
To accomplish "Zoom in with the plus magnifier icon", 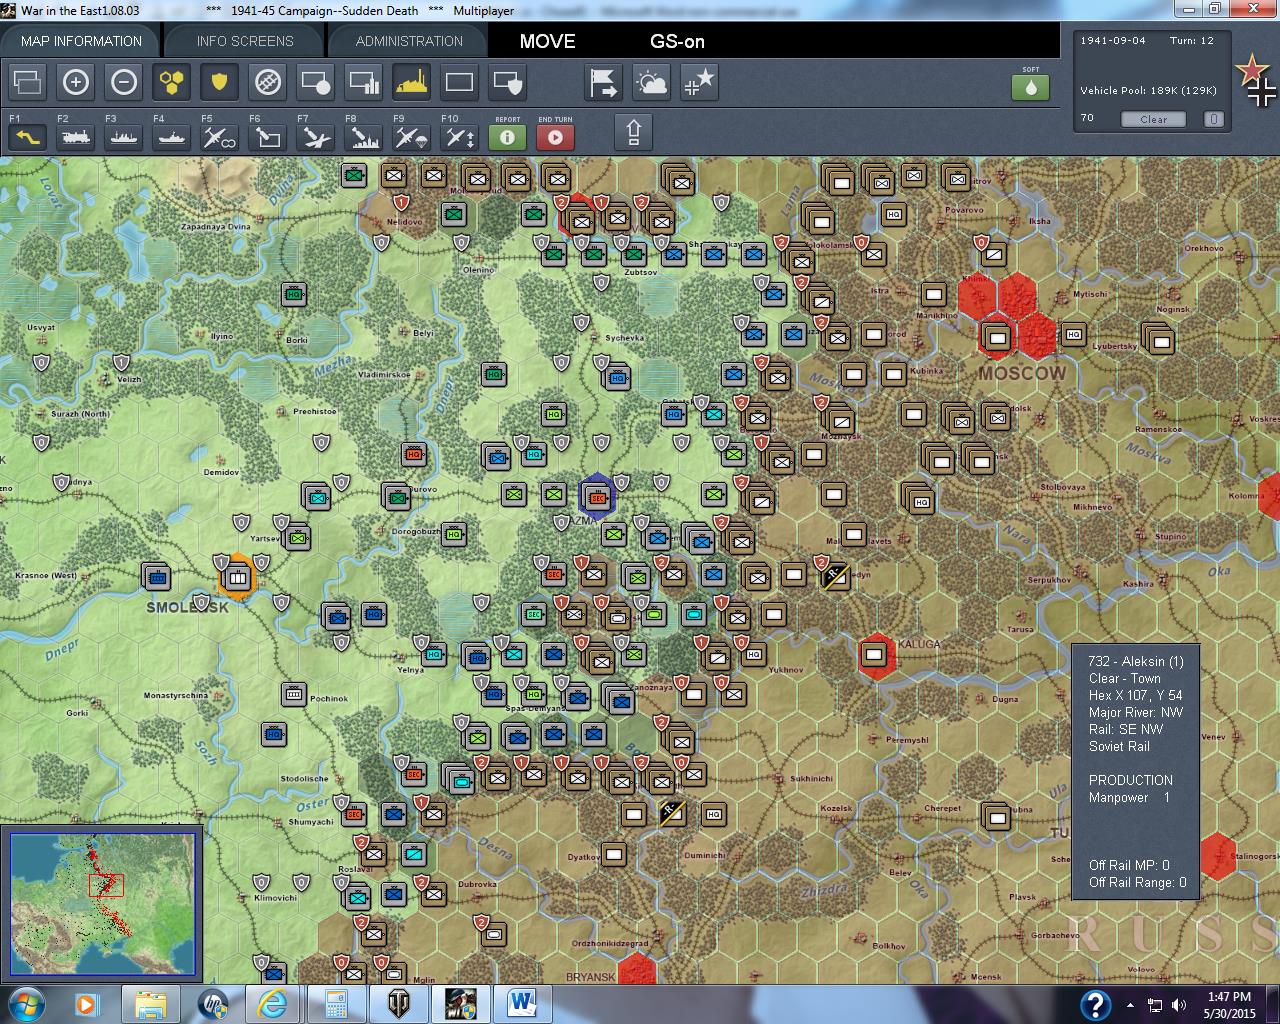I will point(76,82).
